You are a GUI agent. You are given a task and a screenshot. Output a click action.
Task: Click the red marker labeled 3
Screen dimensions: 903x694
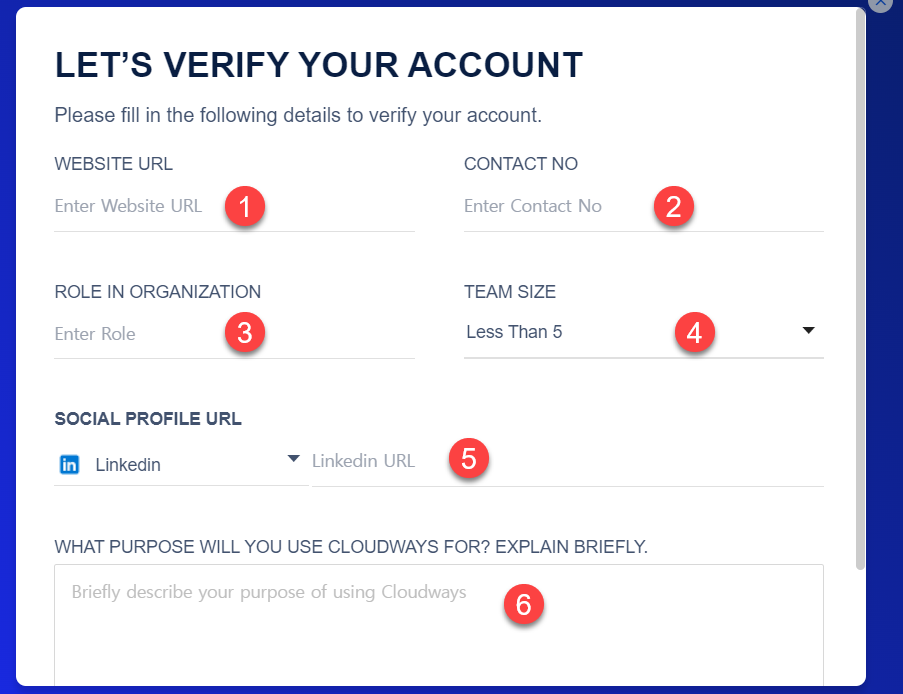click(245, 333)
